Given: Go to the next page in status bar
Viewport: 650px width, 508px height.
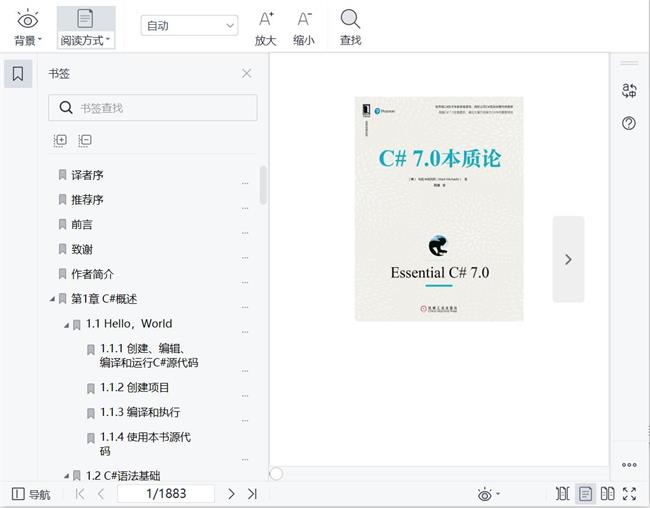Looking at the screenshot, I should 231,494.
